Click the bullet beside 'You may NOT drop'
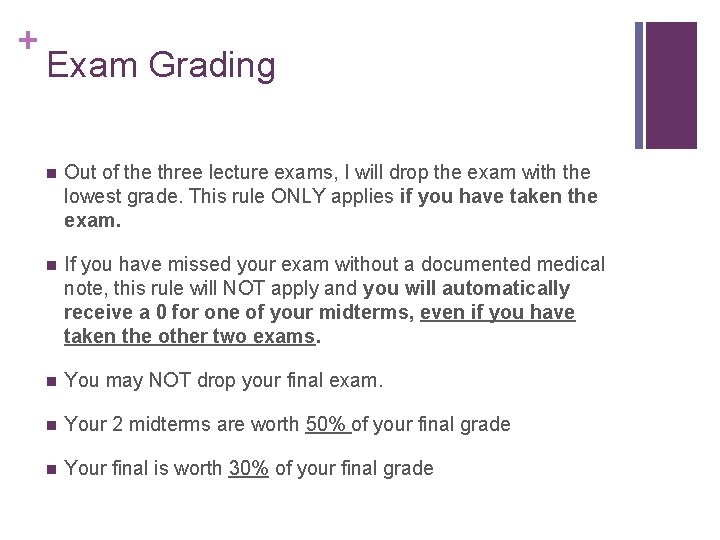The width and height of the screenshot is (720, 540). pos(51,381)
